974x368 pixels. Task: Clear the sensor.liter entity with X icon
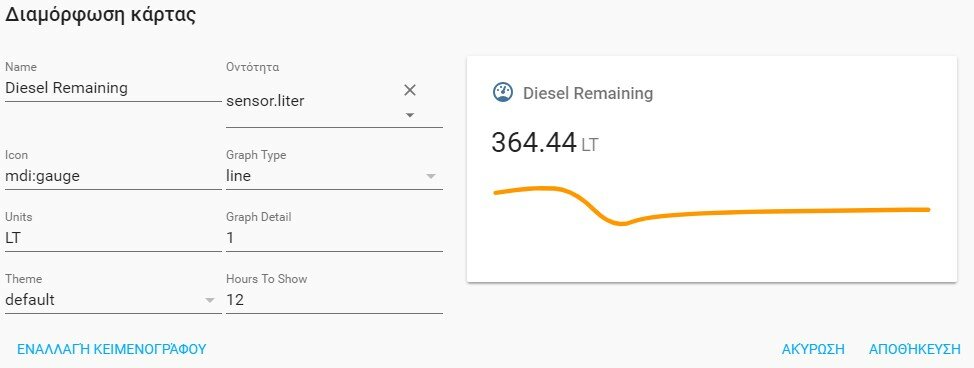[409, 90]
